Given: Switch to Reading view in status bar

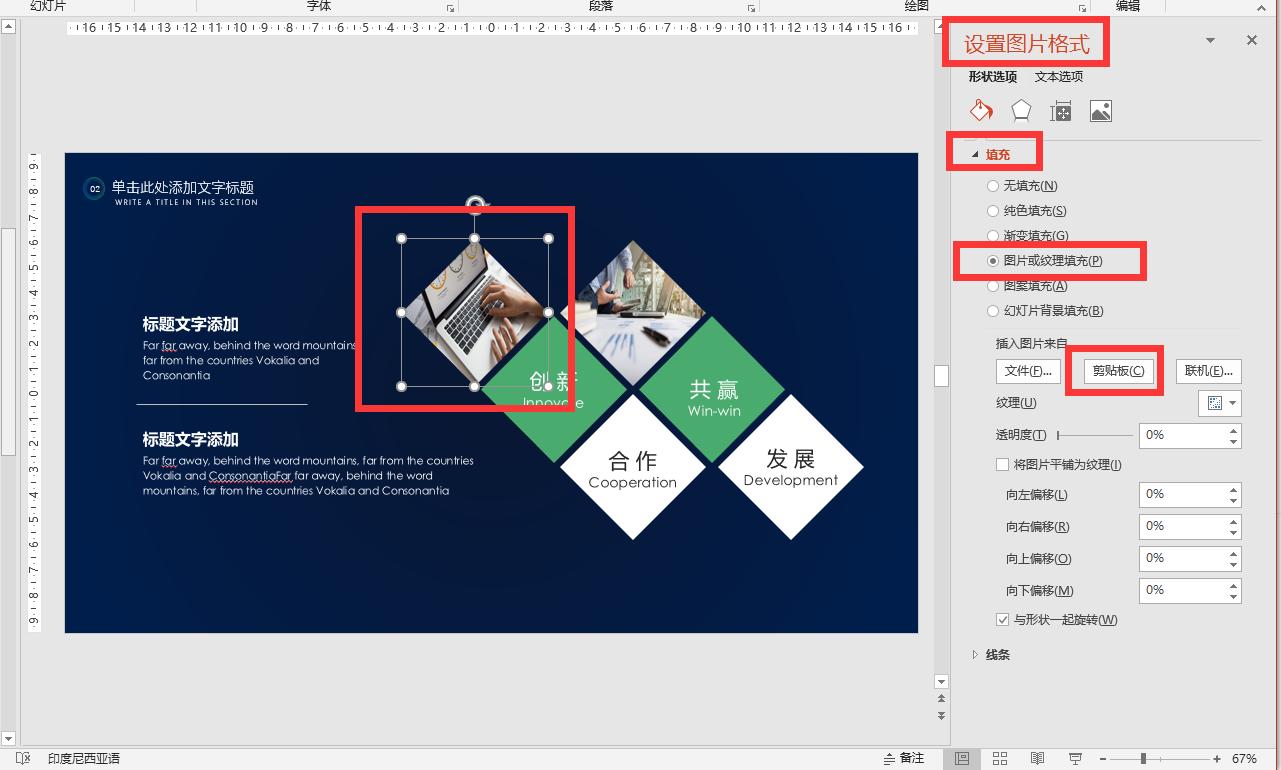Looking at the screenshot, I should 1037,758.
